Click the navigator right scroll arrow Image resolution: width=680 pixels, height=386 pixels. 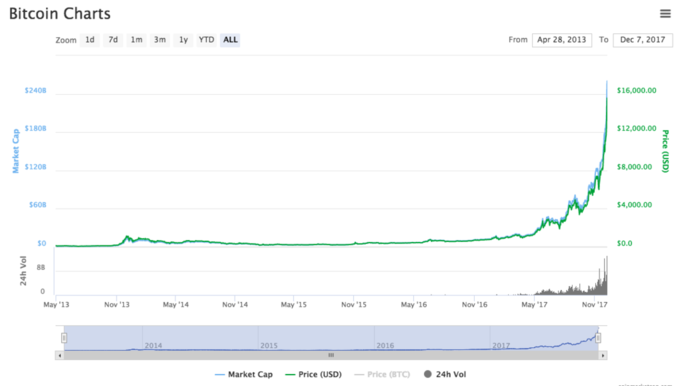click(x=603, y=356)
